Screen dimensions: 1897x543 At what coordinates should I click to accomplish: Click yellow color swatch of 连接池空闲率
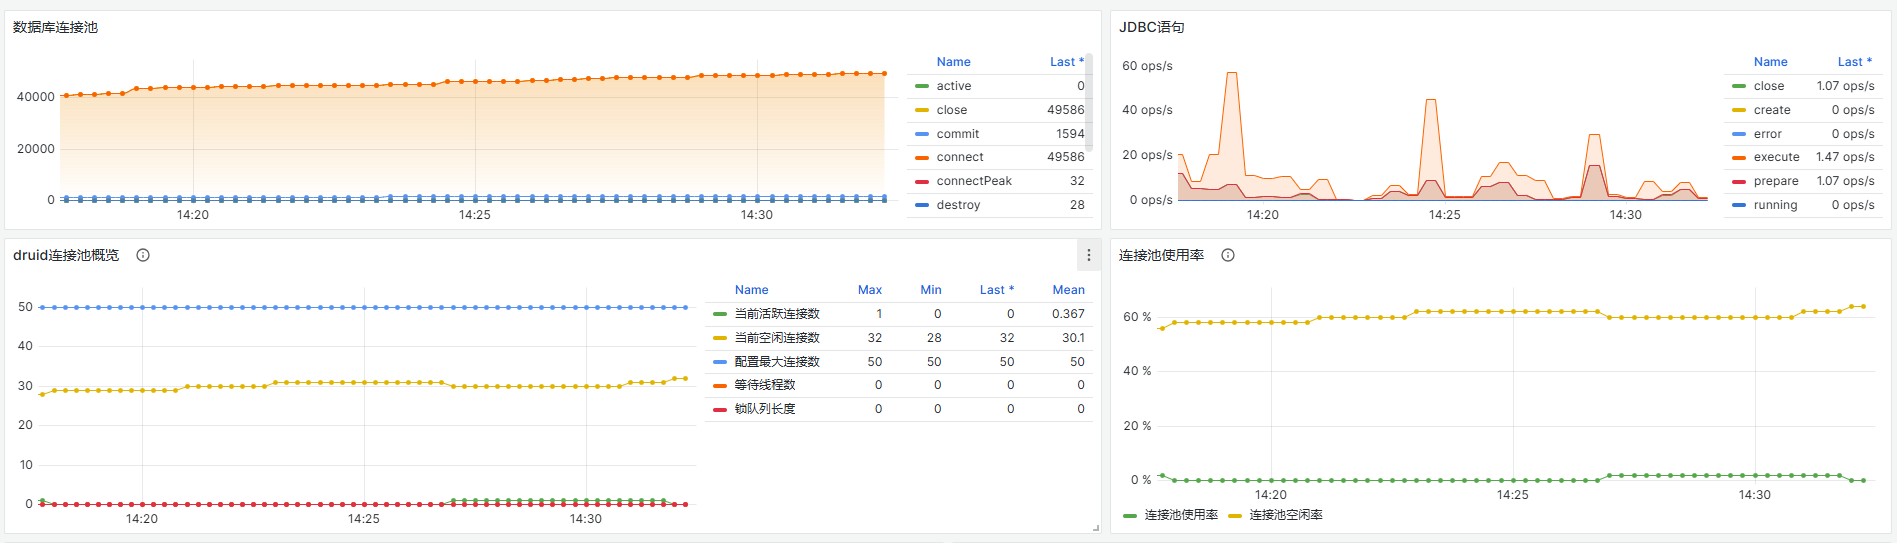(x=1235, y=515)
